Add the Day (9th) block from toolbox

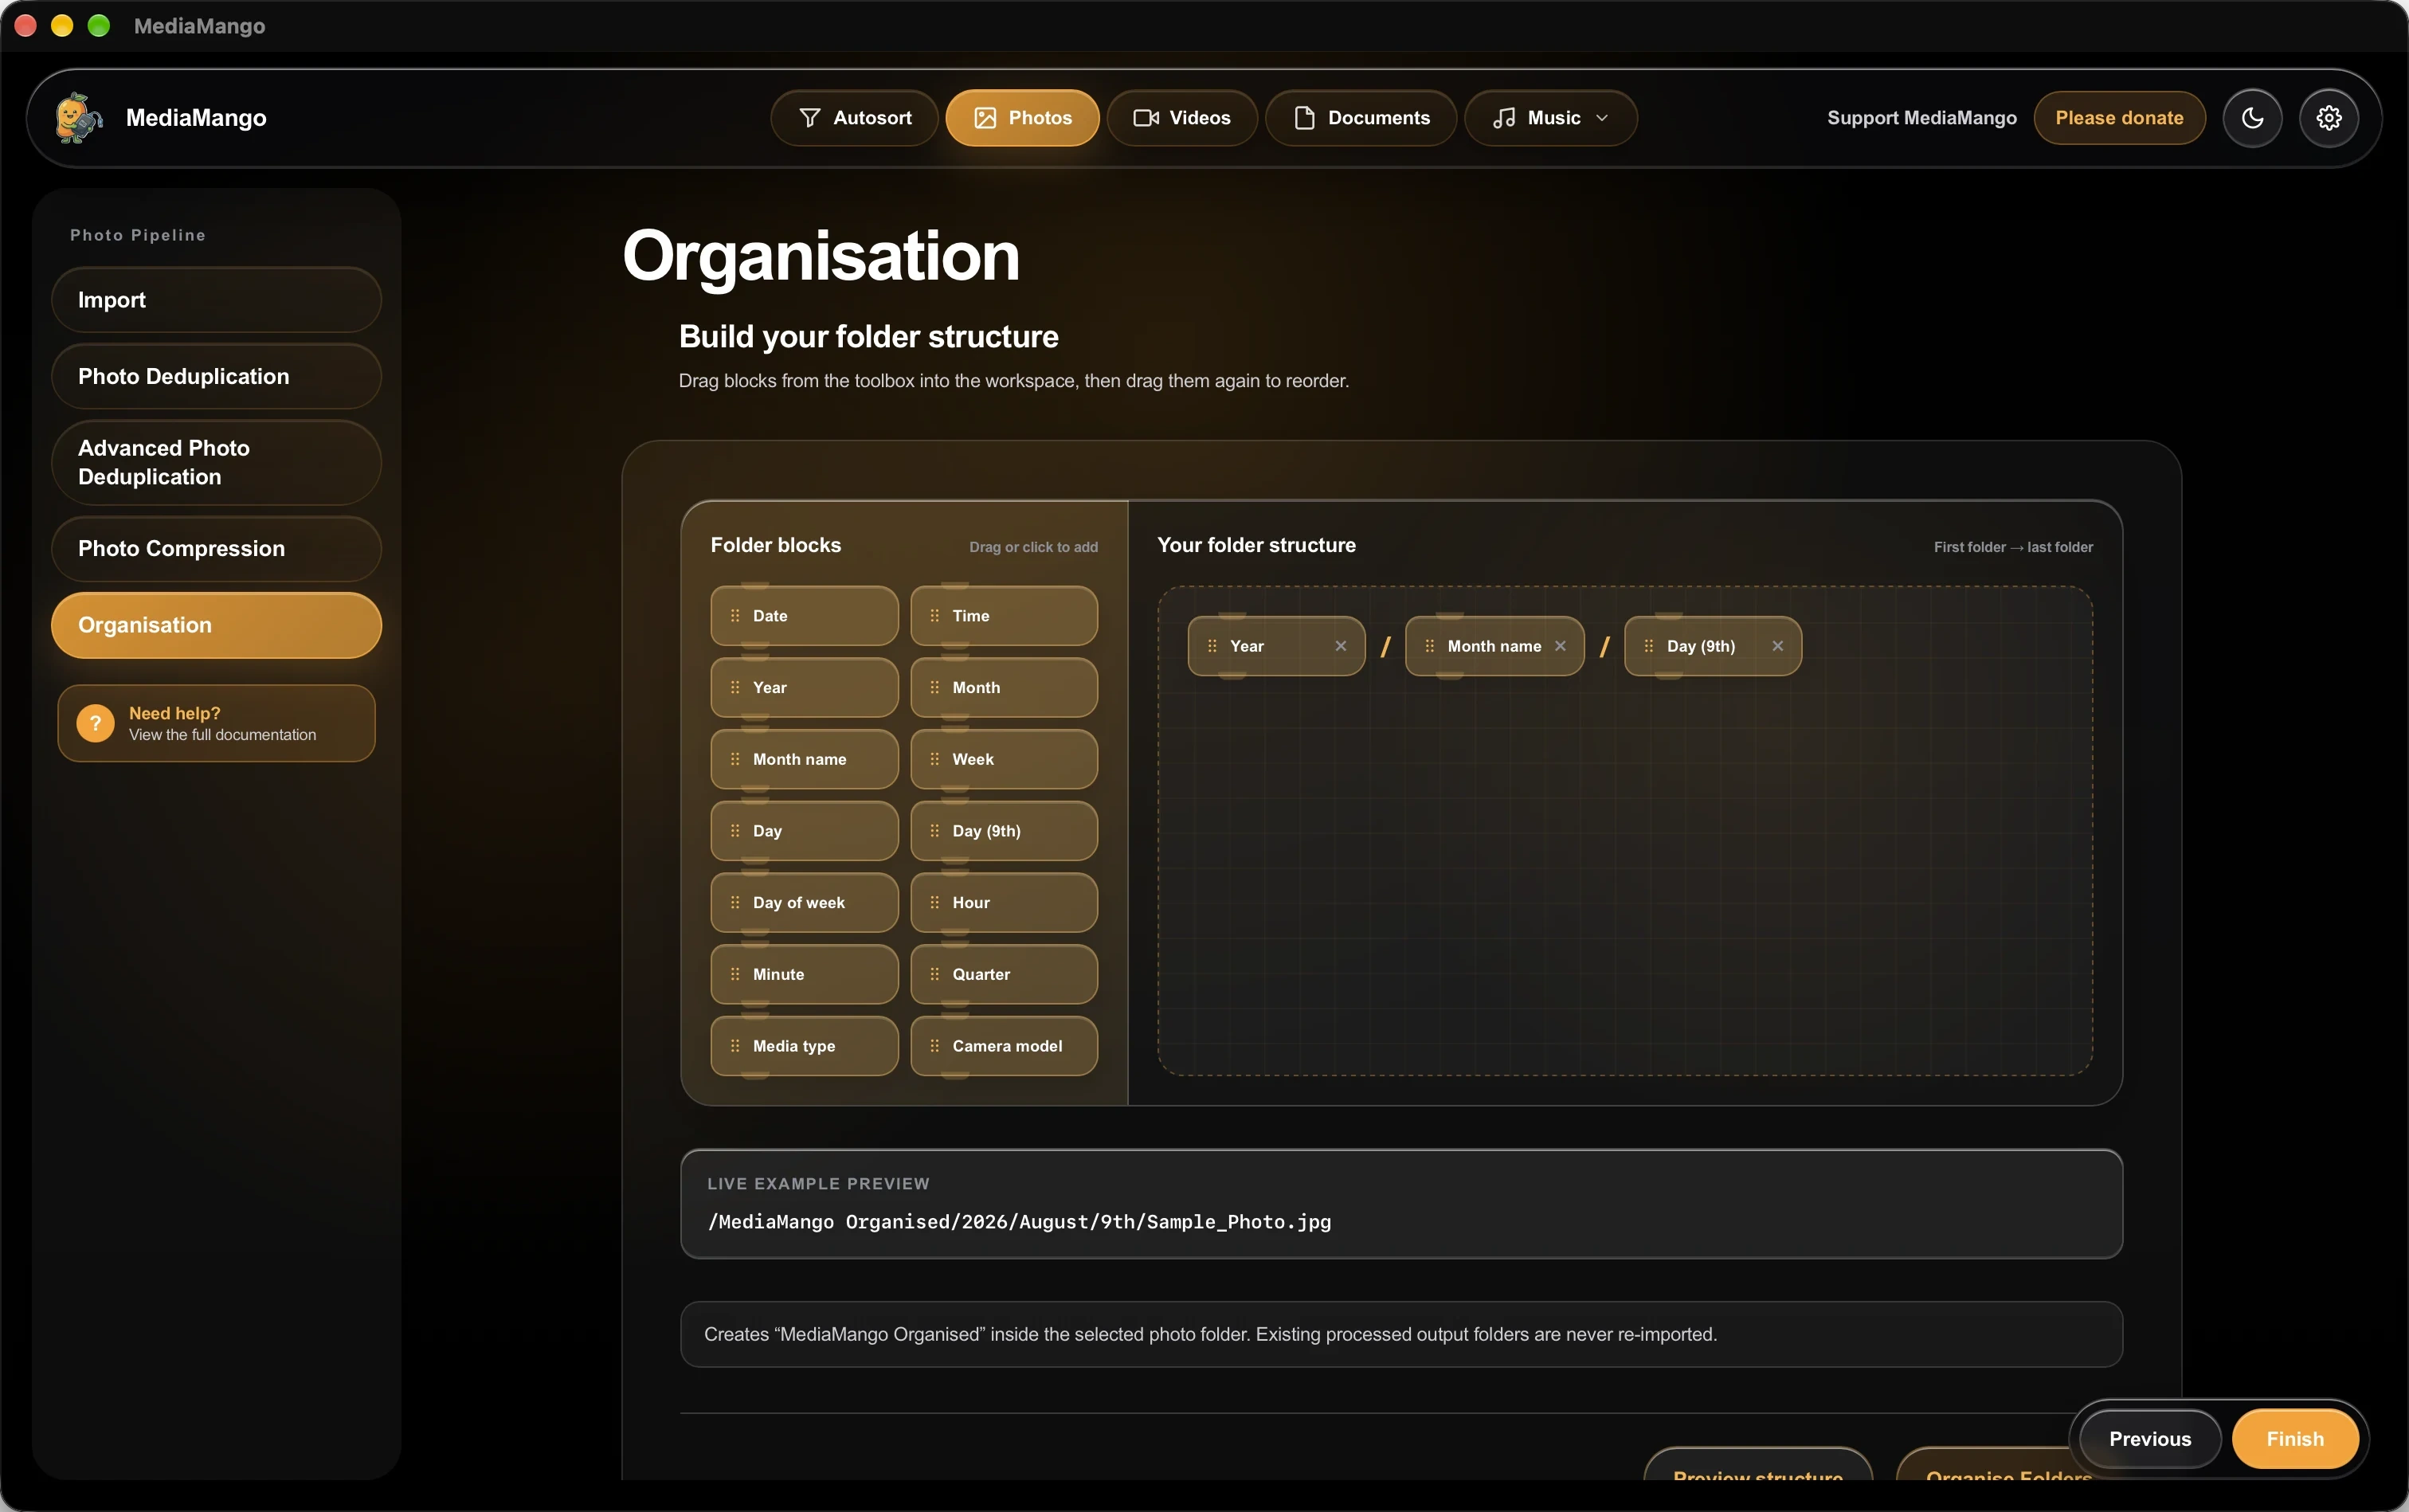tap(1004, 831)
